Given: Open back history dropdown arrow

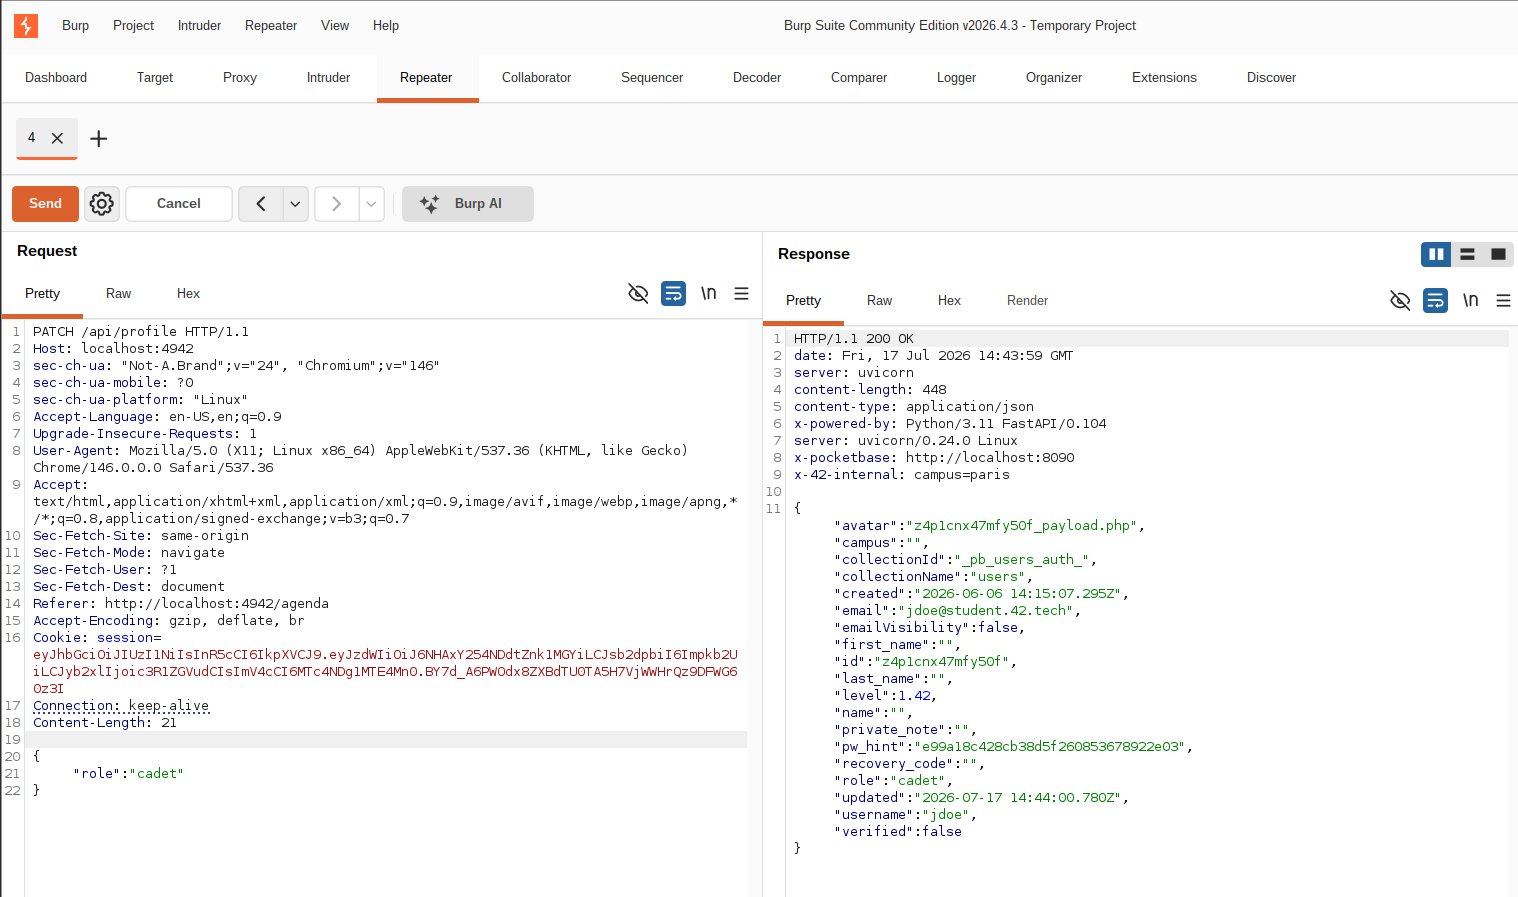Looking at the screenshot, I should point(295,204).
